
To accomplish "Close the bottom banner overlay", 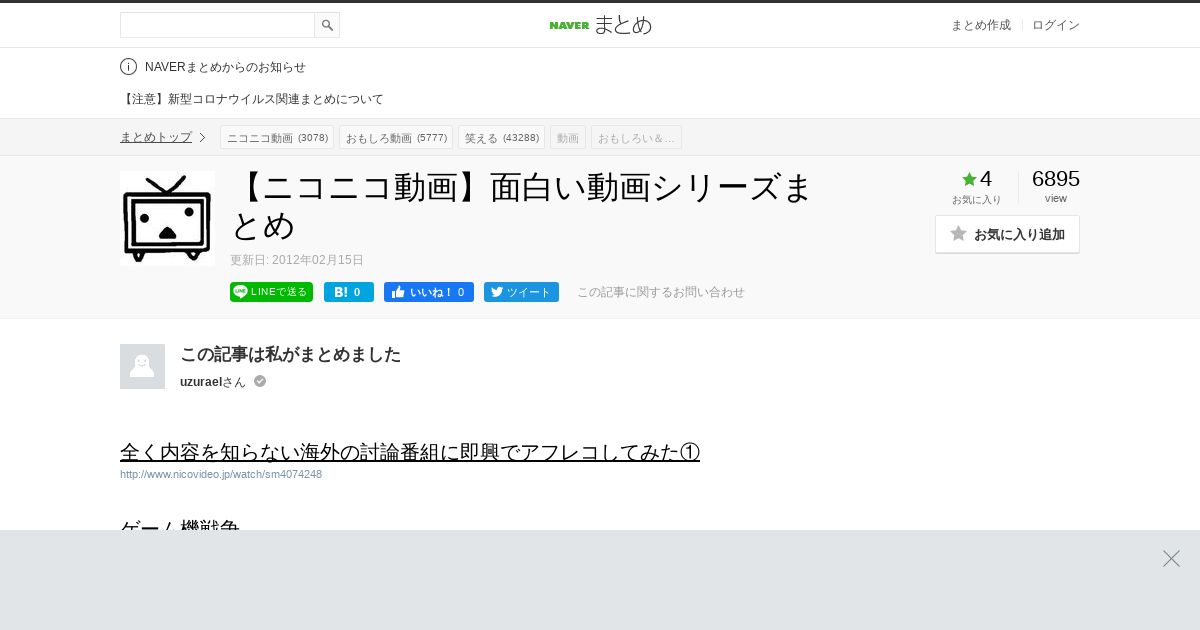I will (1171, 558).
